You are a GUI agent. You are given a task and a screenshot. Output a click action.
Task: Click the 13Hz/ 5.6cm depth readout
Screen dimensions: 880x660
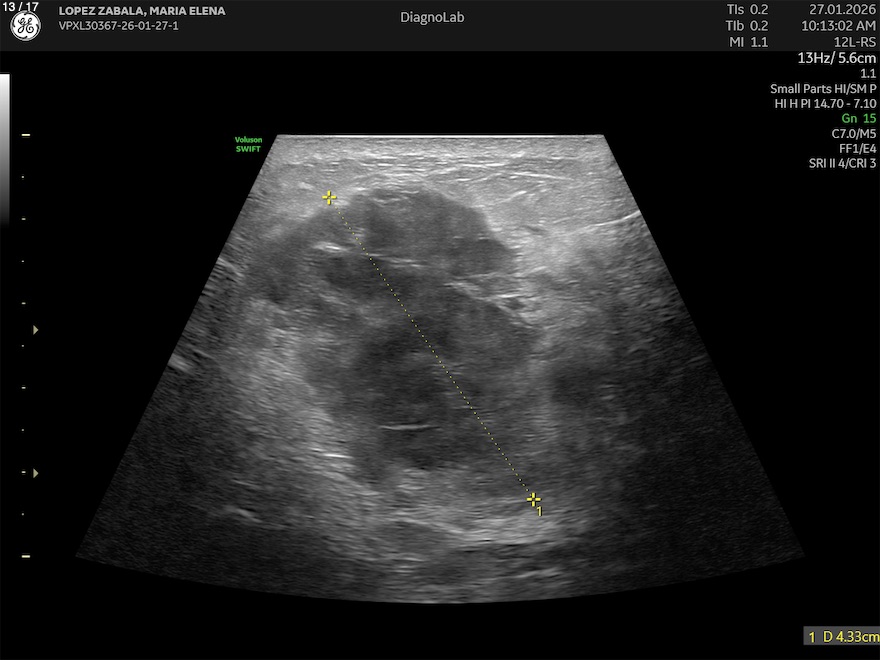coord(836,57)
